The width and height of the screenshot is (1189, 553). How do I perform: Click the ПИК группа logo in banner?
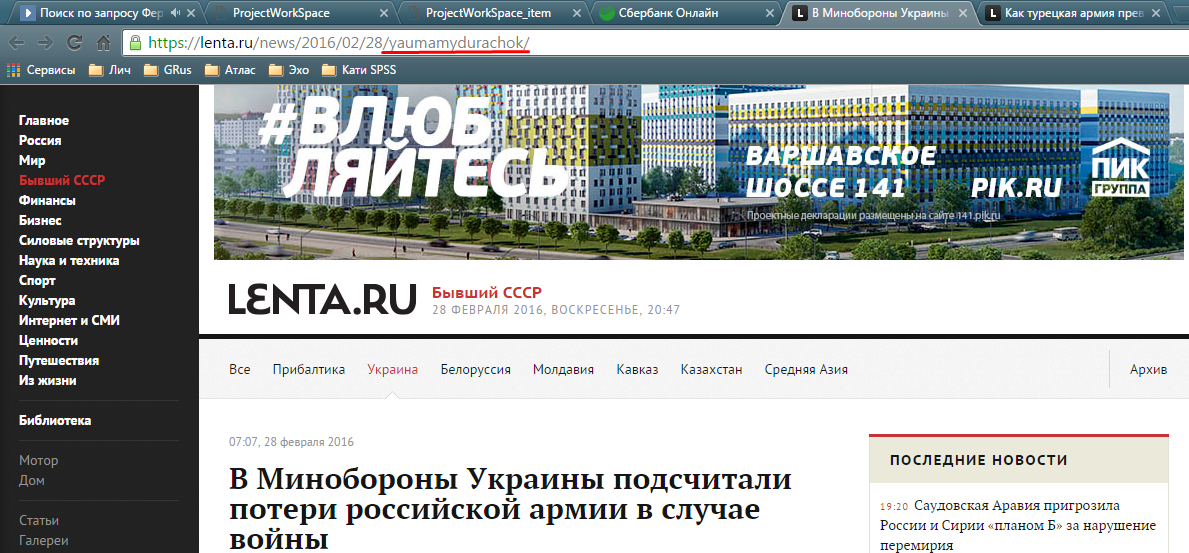pos(1120,167)
